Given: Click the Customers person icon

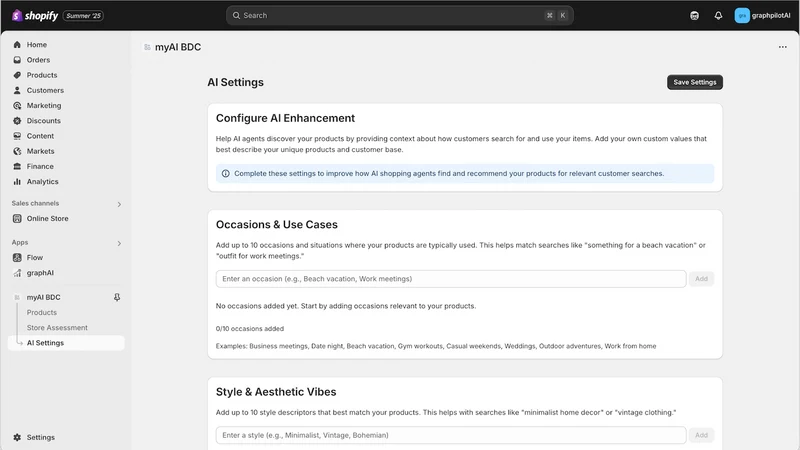Looking at the screenshot, I should coord(17,90).
